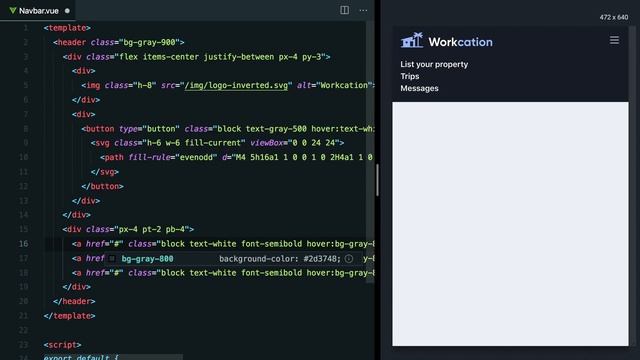Click the opening template tag on line 1
The width and height of the screenshot is (640, 360).
tap(67, 28)
